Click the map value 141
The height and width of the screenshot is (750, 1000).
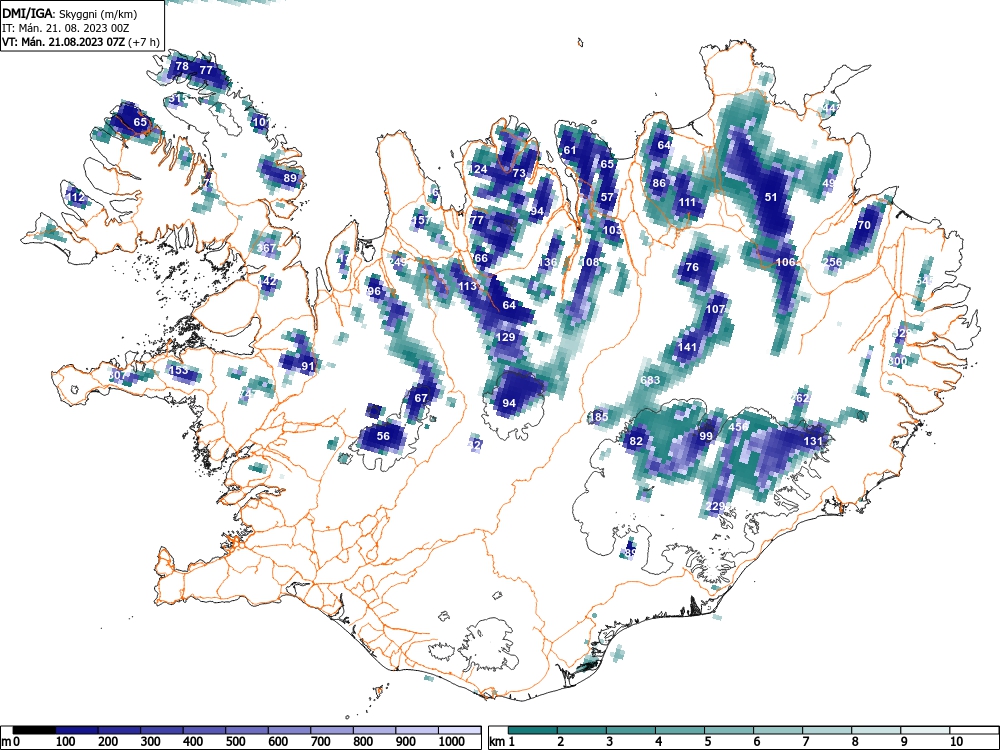[x=687, y=347]
